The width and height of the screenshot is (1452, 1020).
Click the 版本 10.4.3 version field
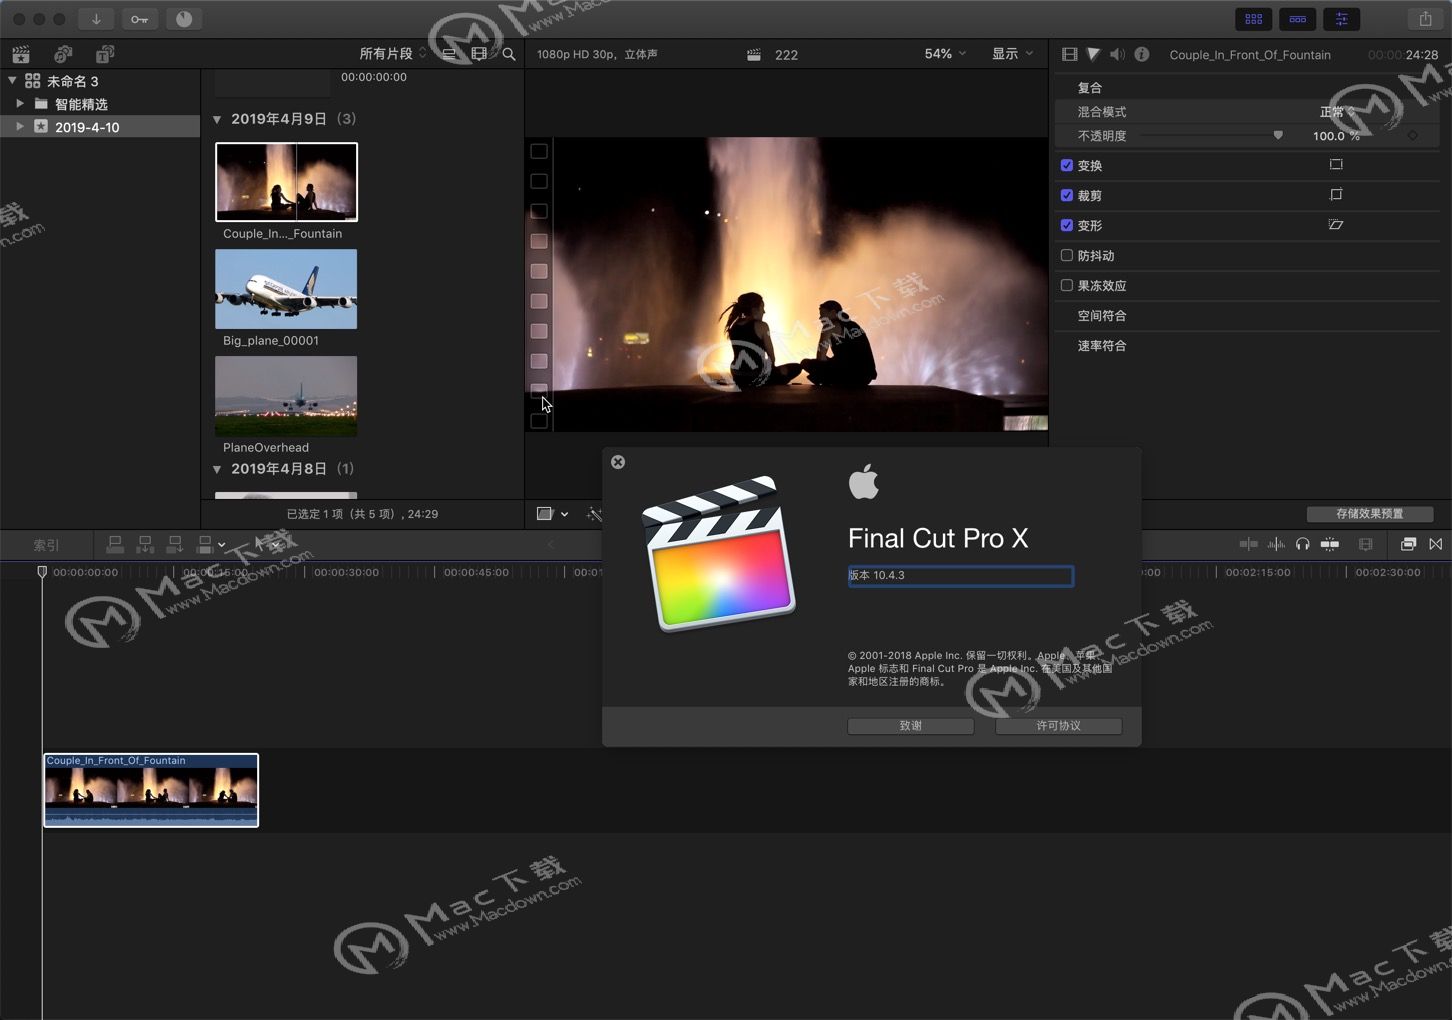tap(960, 576)
